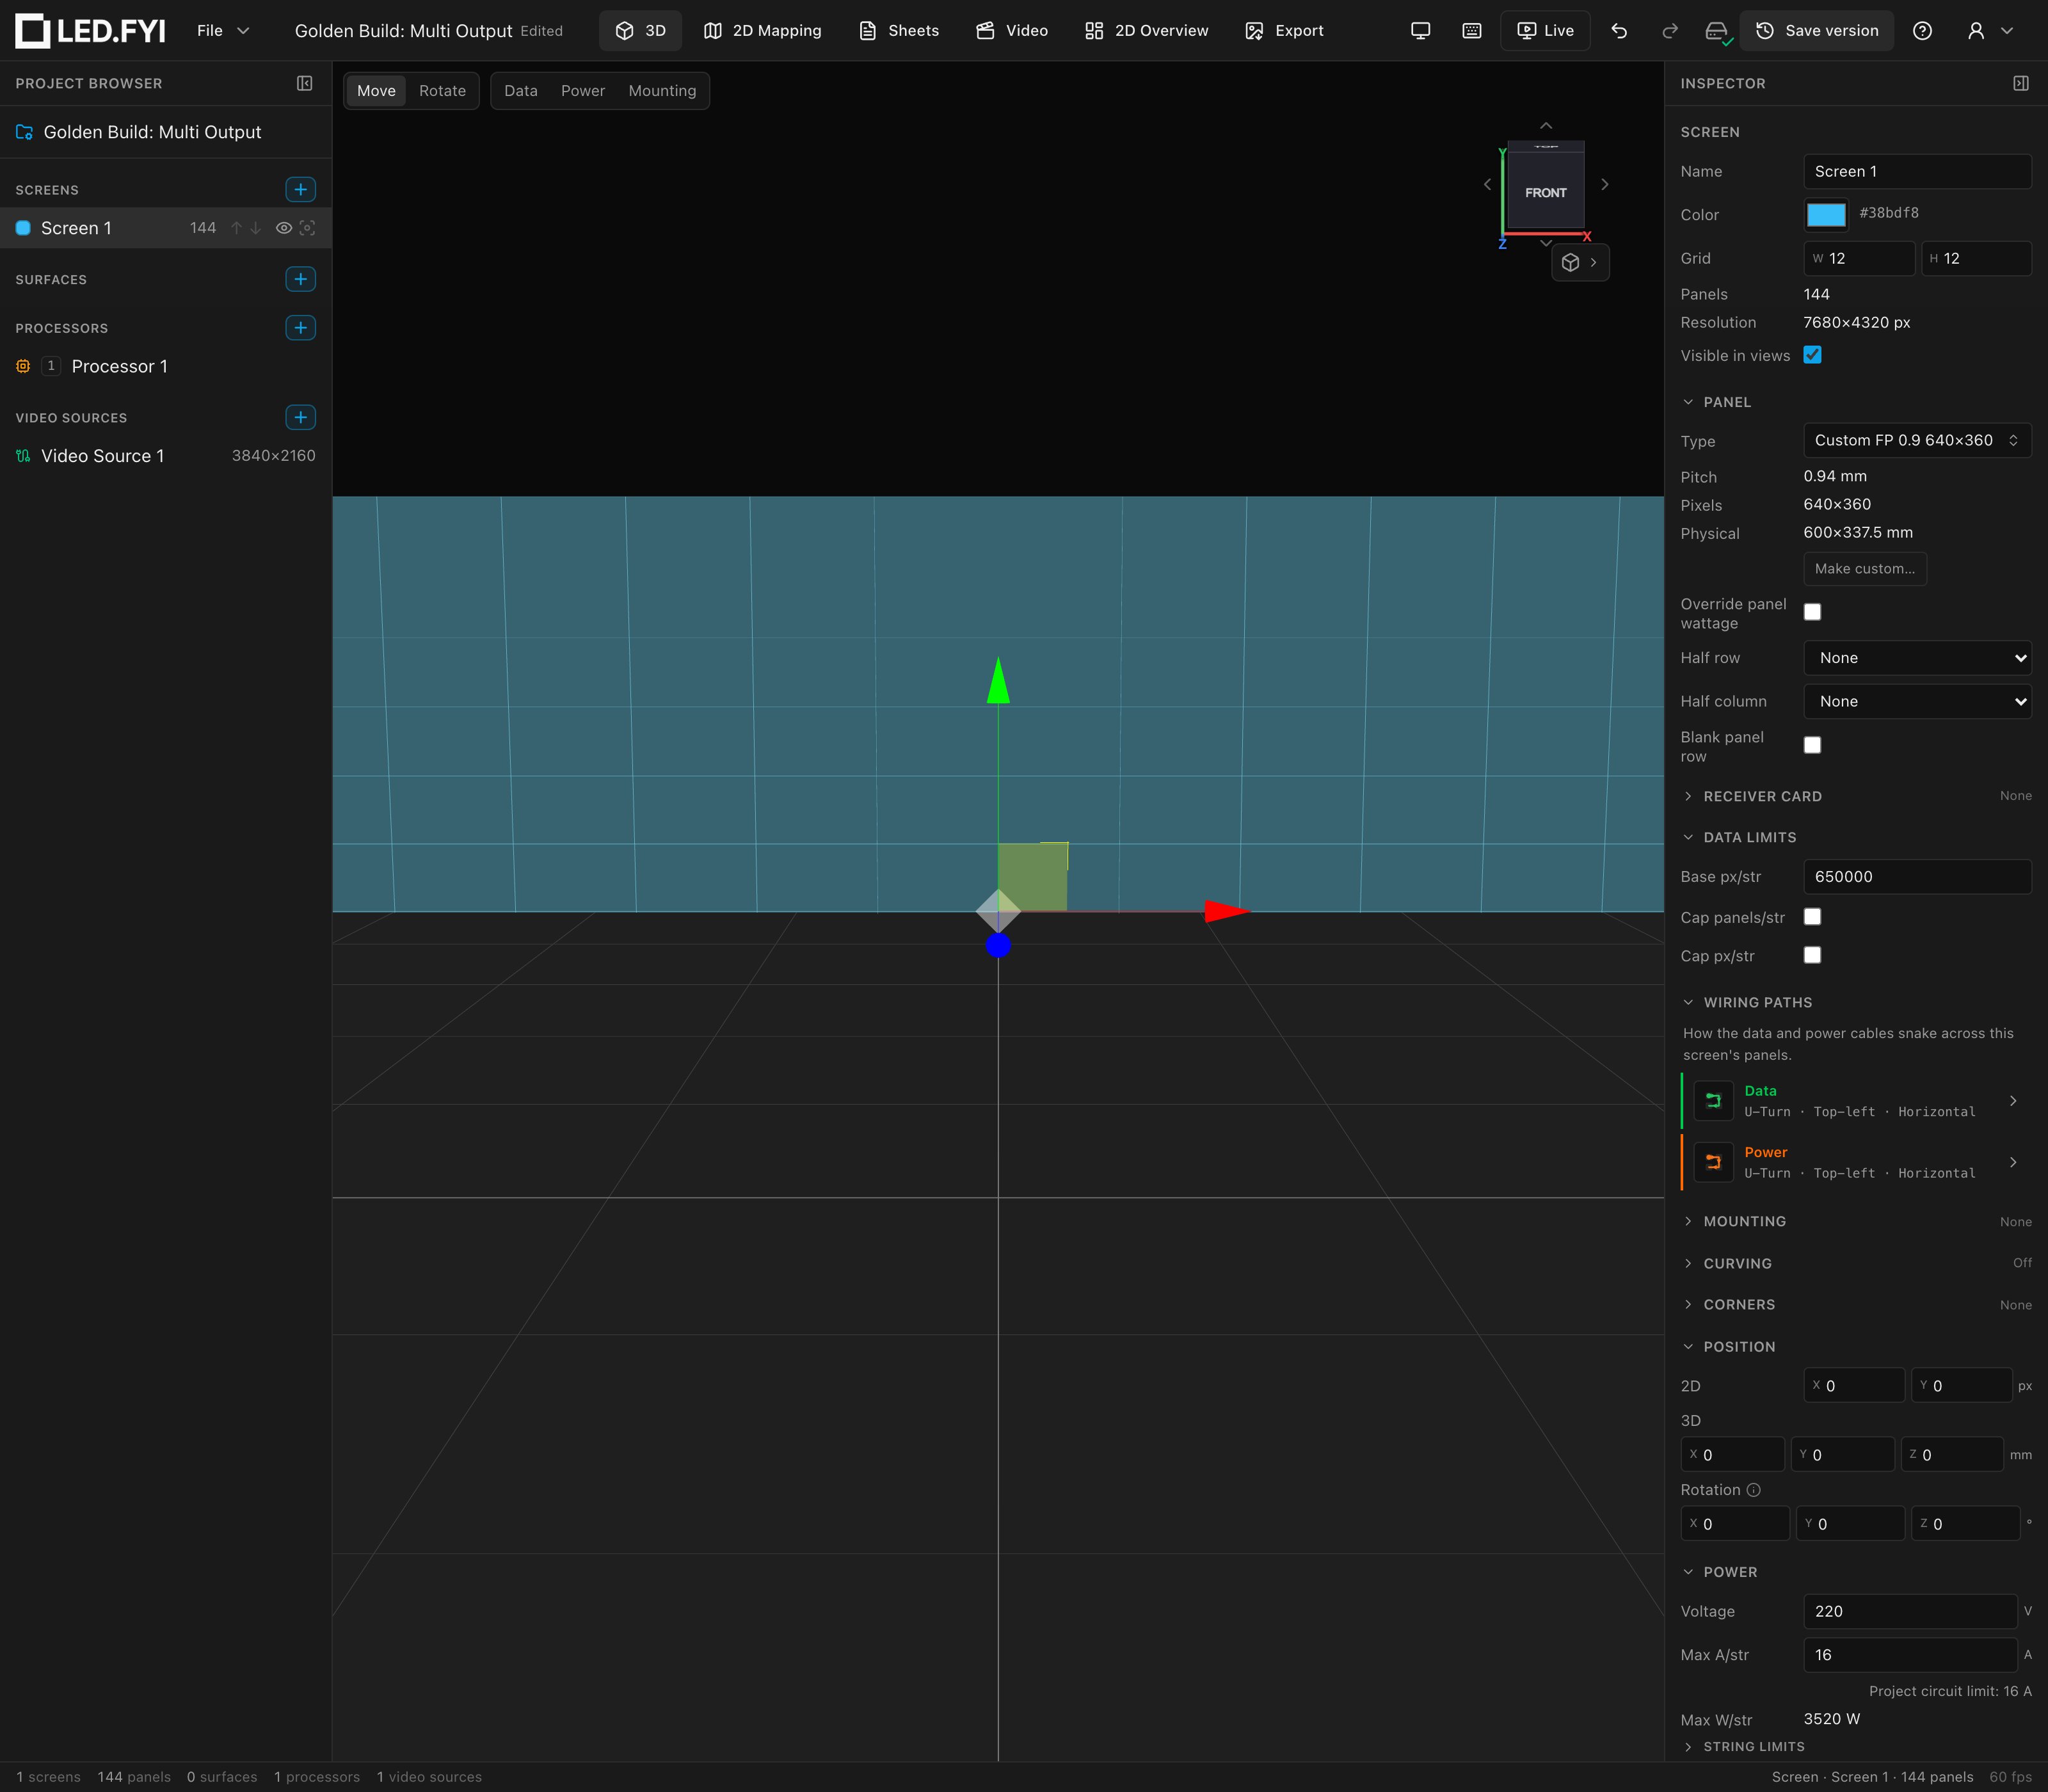Click the Live button
This screenshot has height=1792, width=2048.
pyautogui.click(x=1545, y=31)
